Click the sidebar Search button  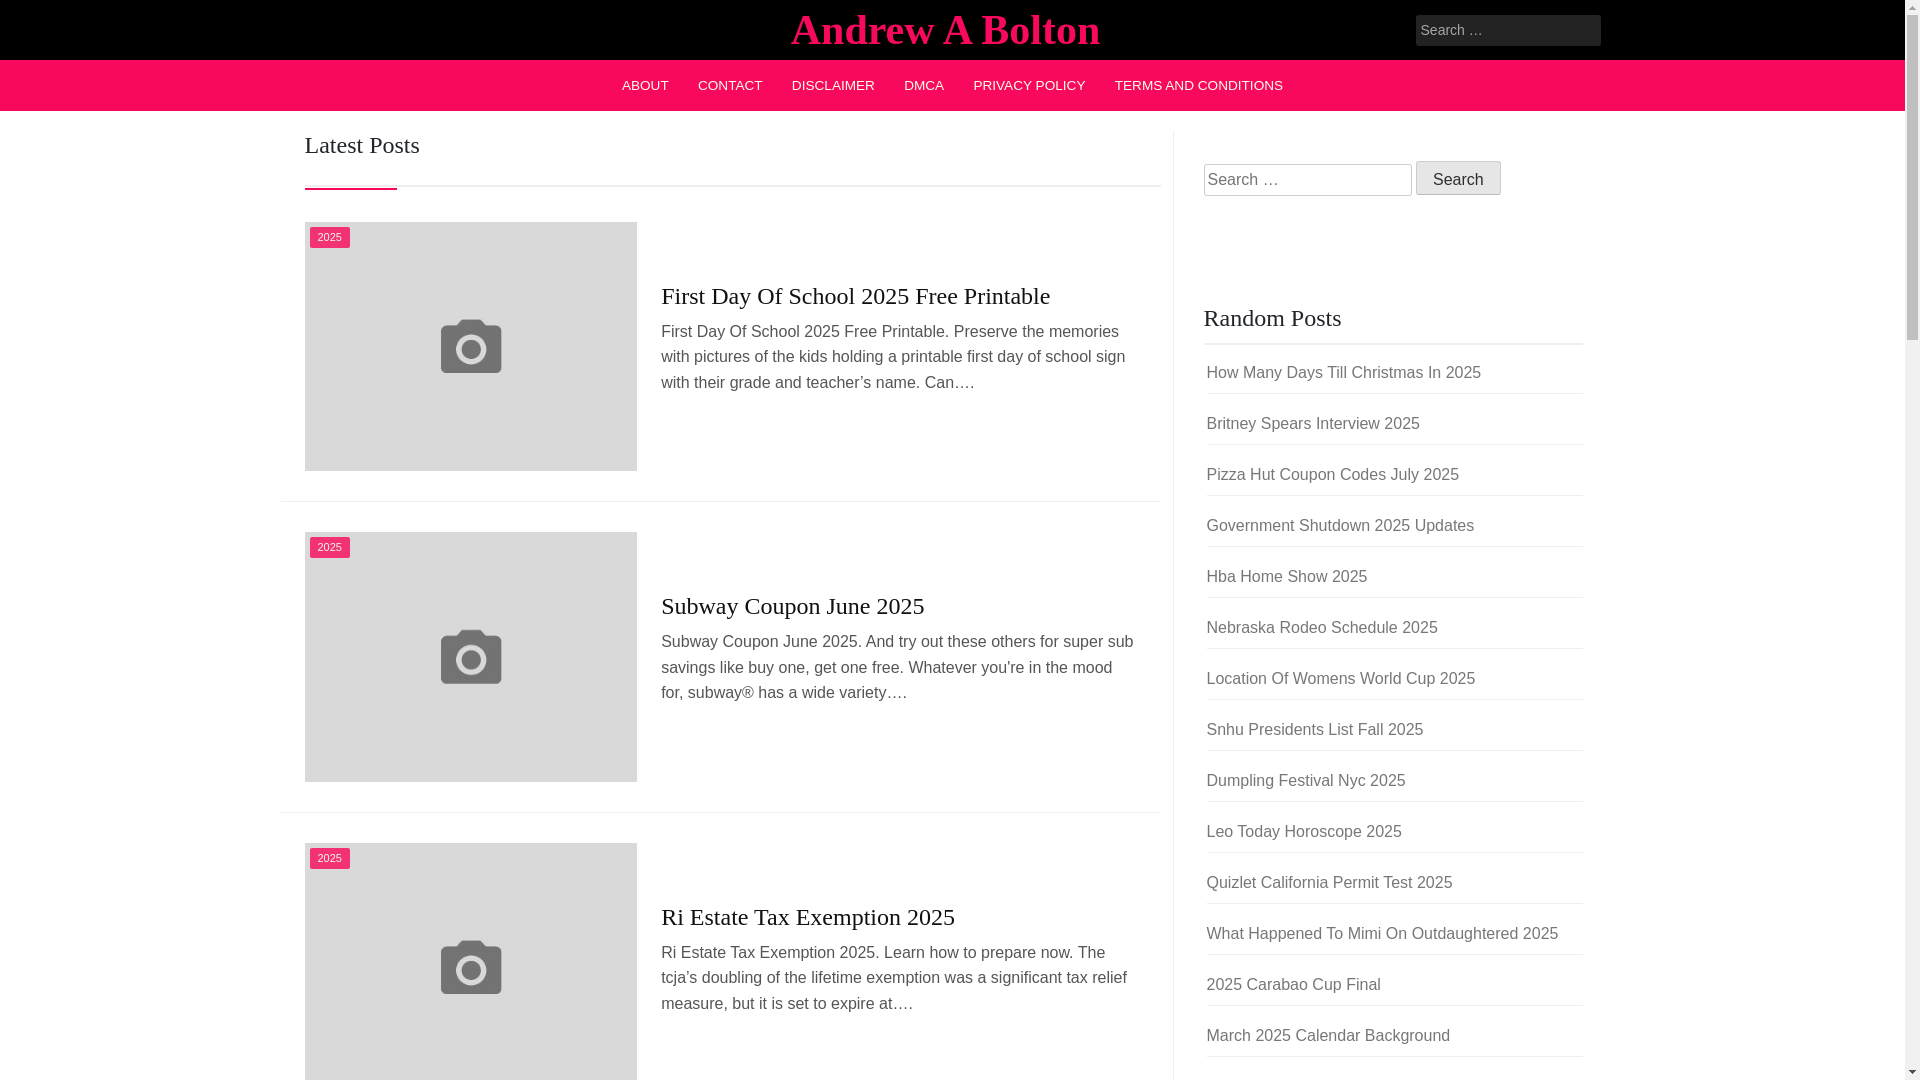(x=1457, y=178)
